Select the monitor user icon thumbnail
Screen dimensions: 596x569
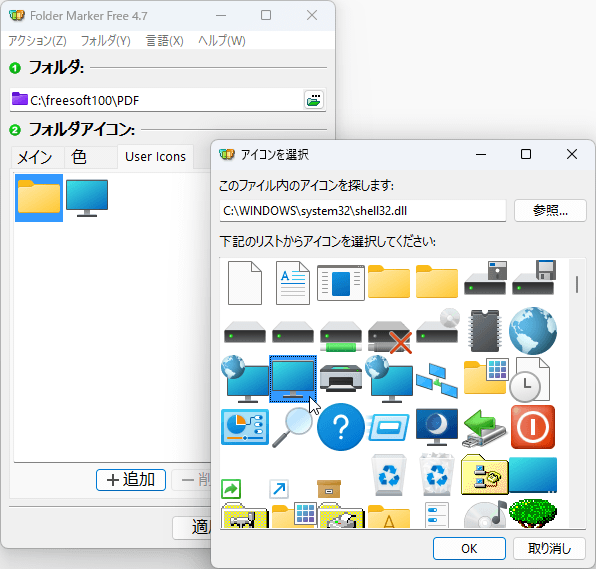[x=87, y=198]
